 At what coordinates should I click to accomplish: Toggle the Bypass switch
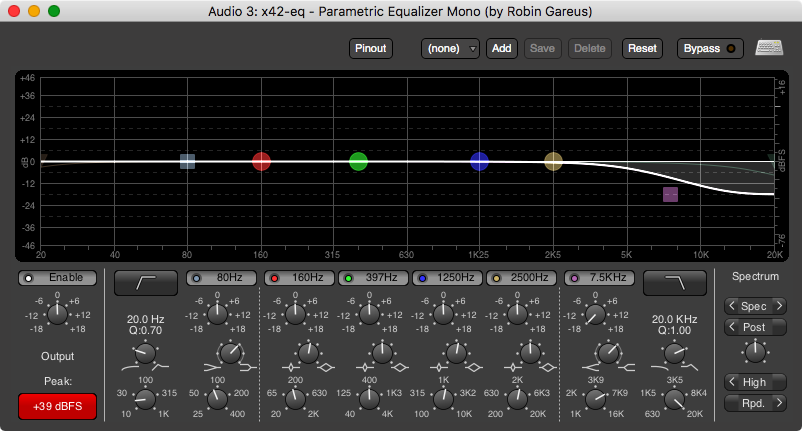[710, 48]
